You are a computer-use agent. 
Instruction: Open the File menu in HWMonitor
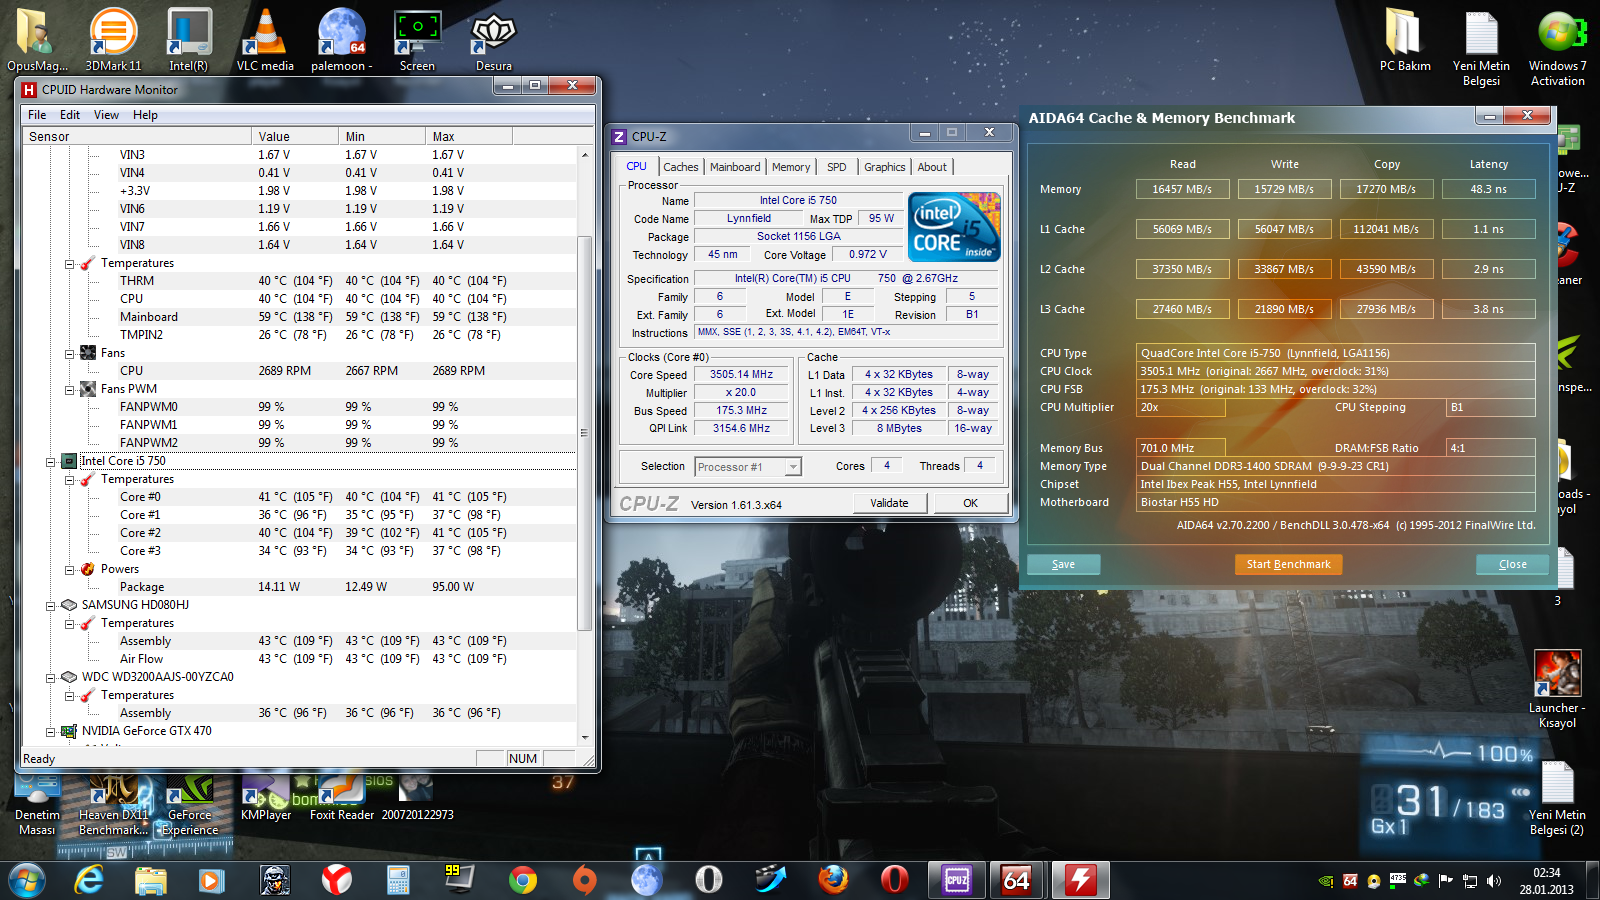point(37,115)
